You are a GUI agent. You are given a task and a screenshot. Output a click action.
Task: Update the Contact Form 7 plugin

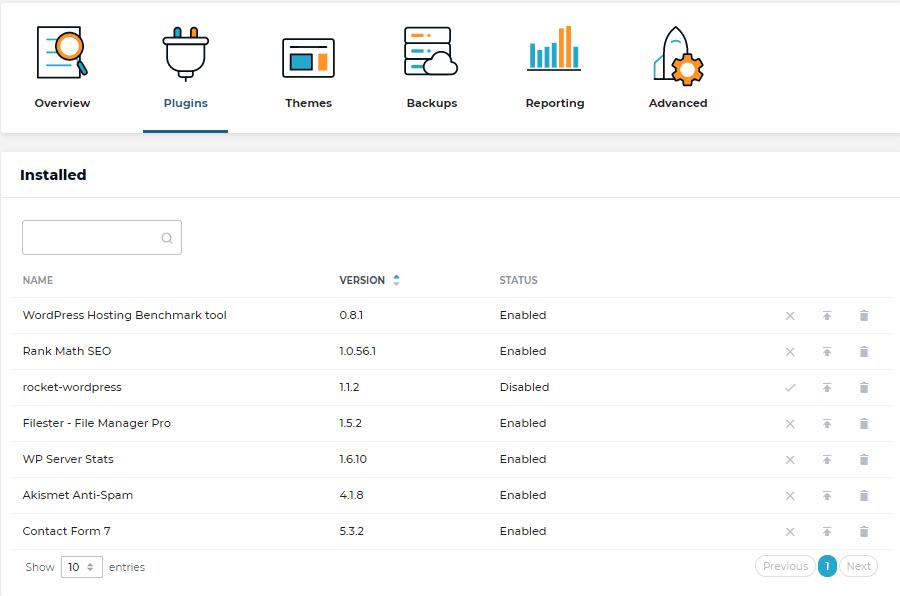click(x=827, y=532)
